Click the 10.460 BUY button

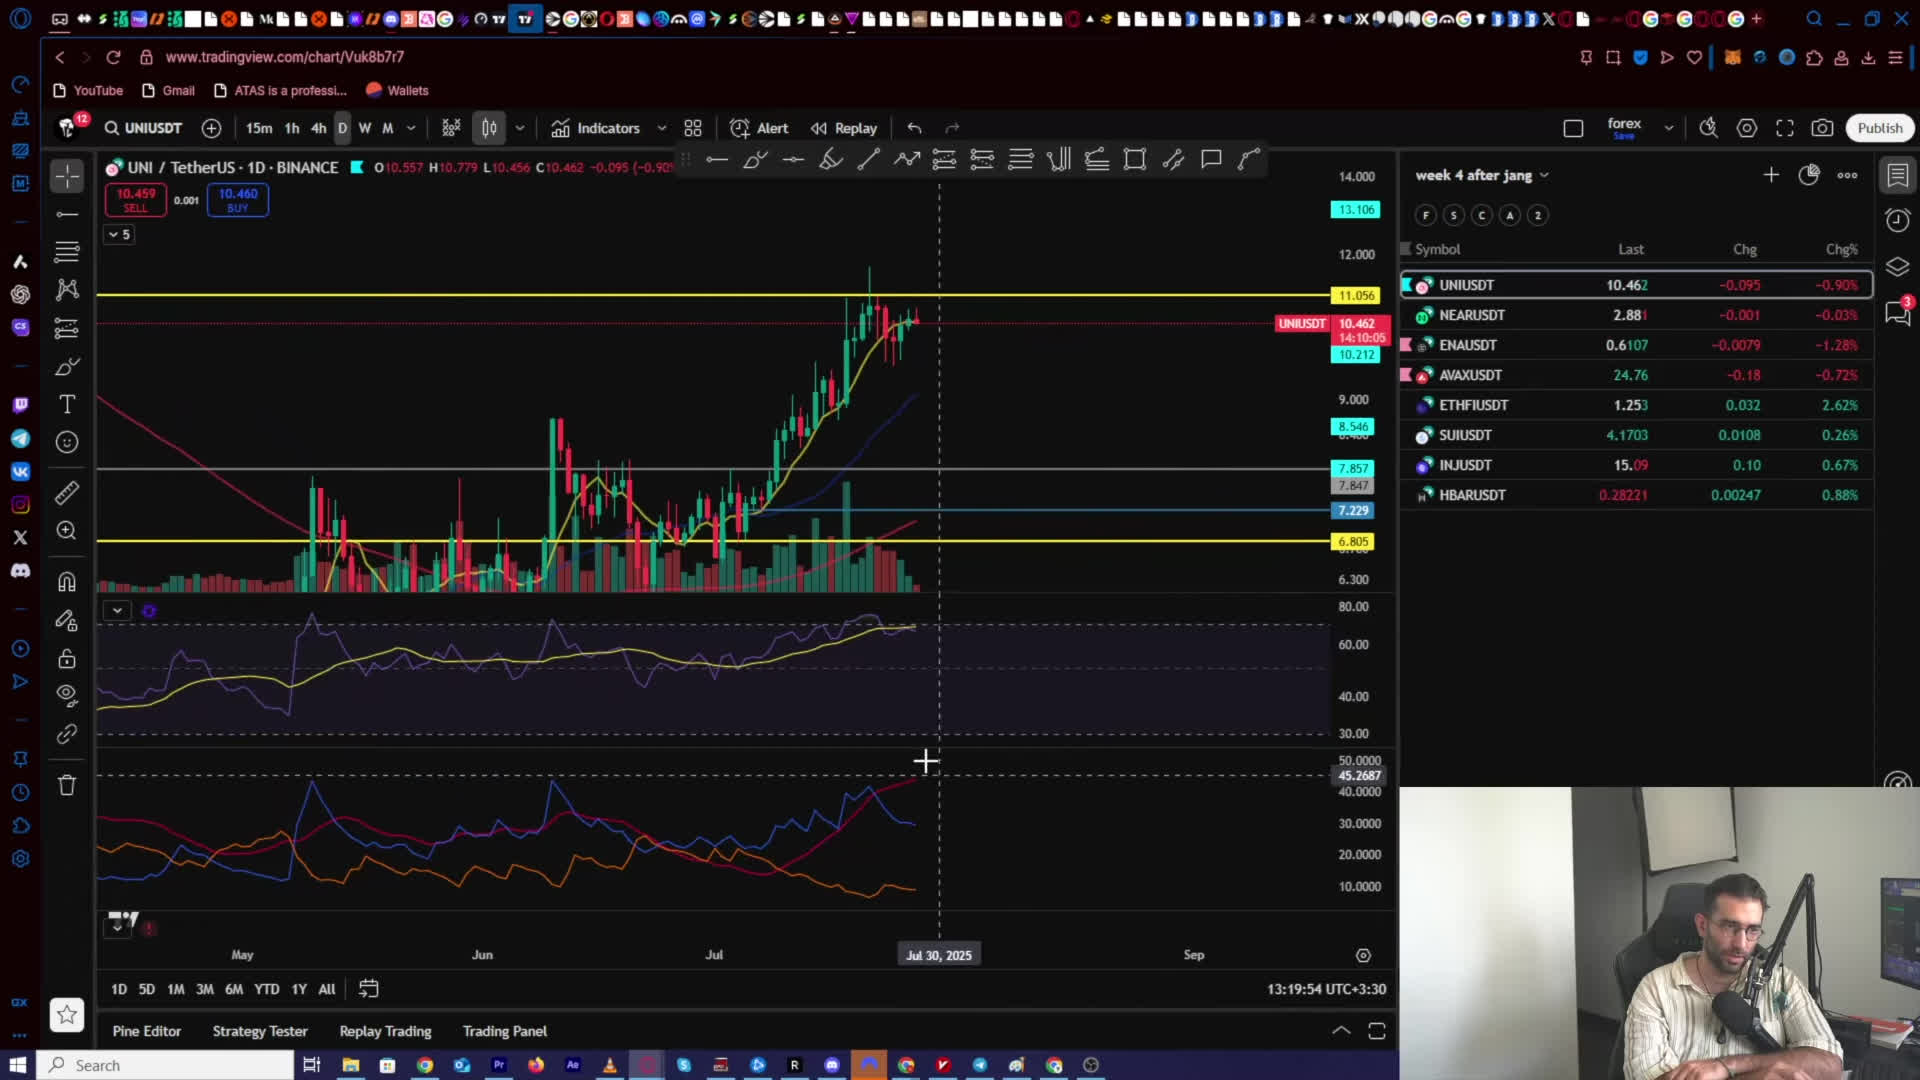[x=238, y=200]
